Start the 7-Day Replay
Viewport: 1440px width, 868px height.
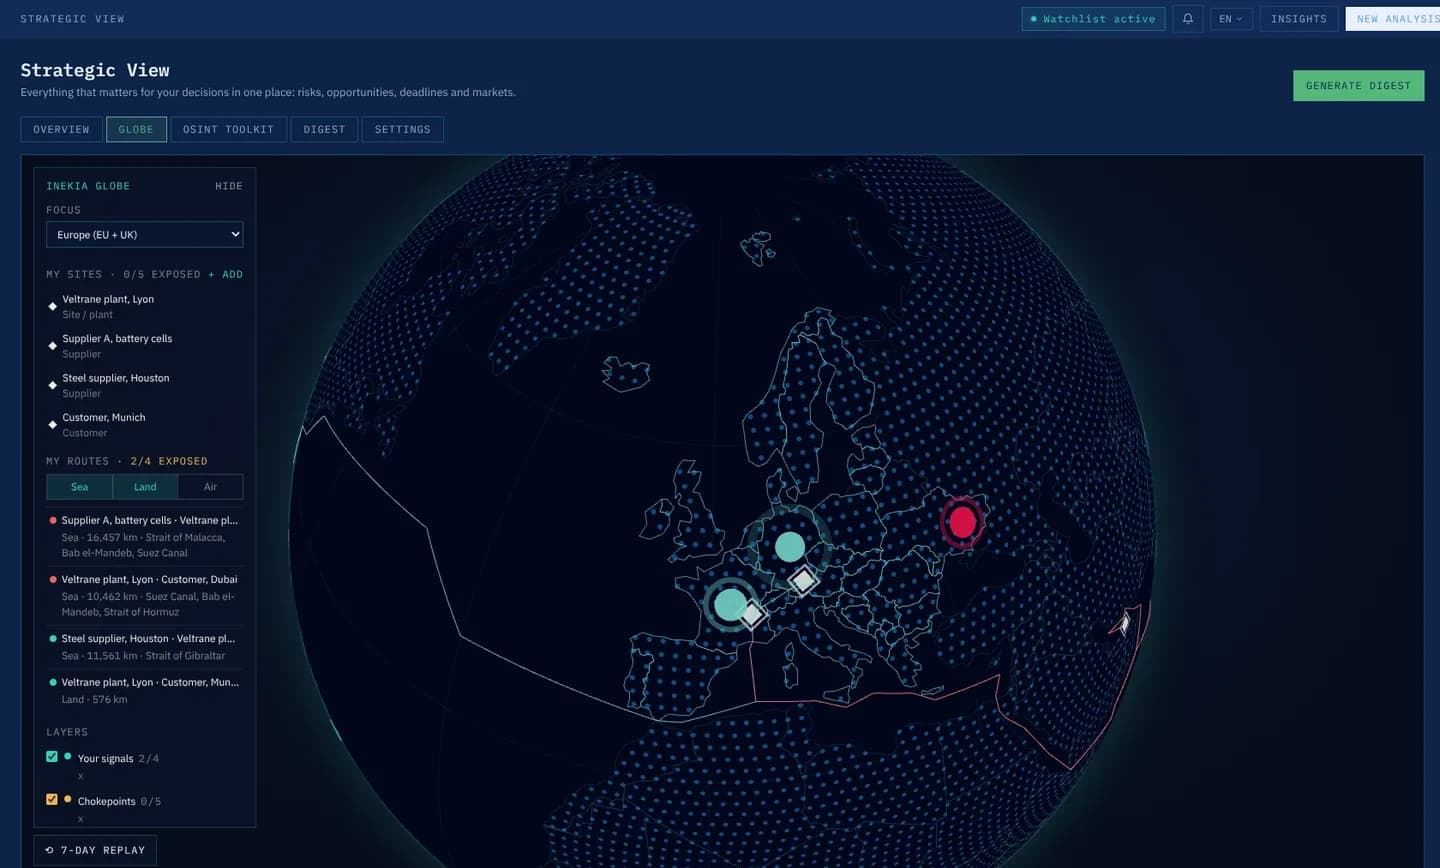[x=95, y=850]
